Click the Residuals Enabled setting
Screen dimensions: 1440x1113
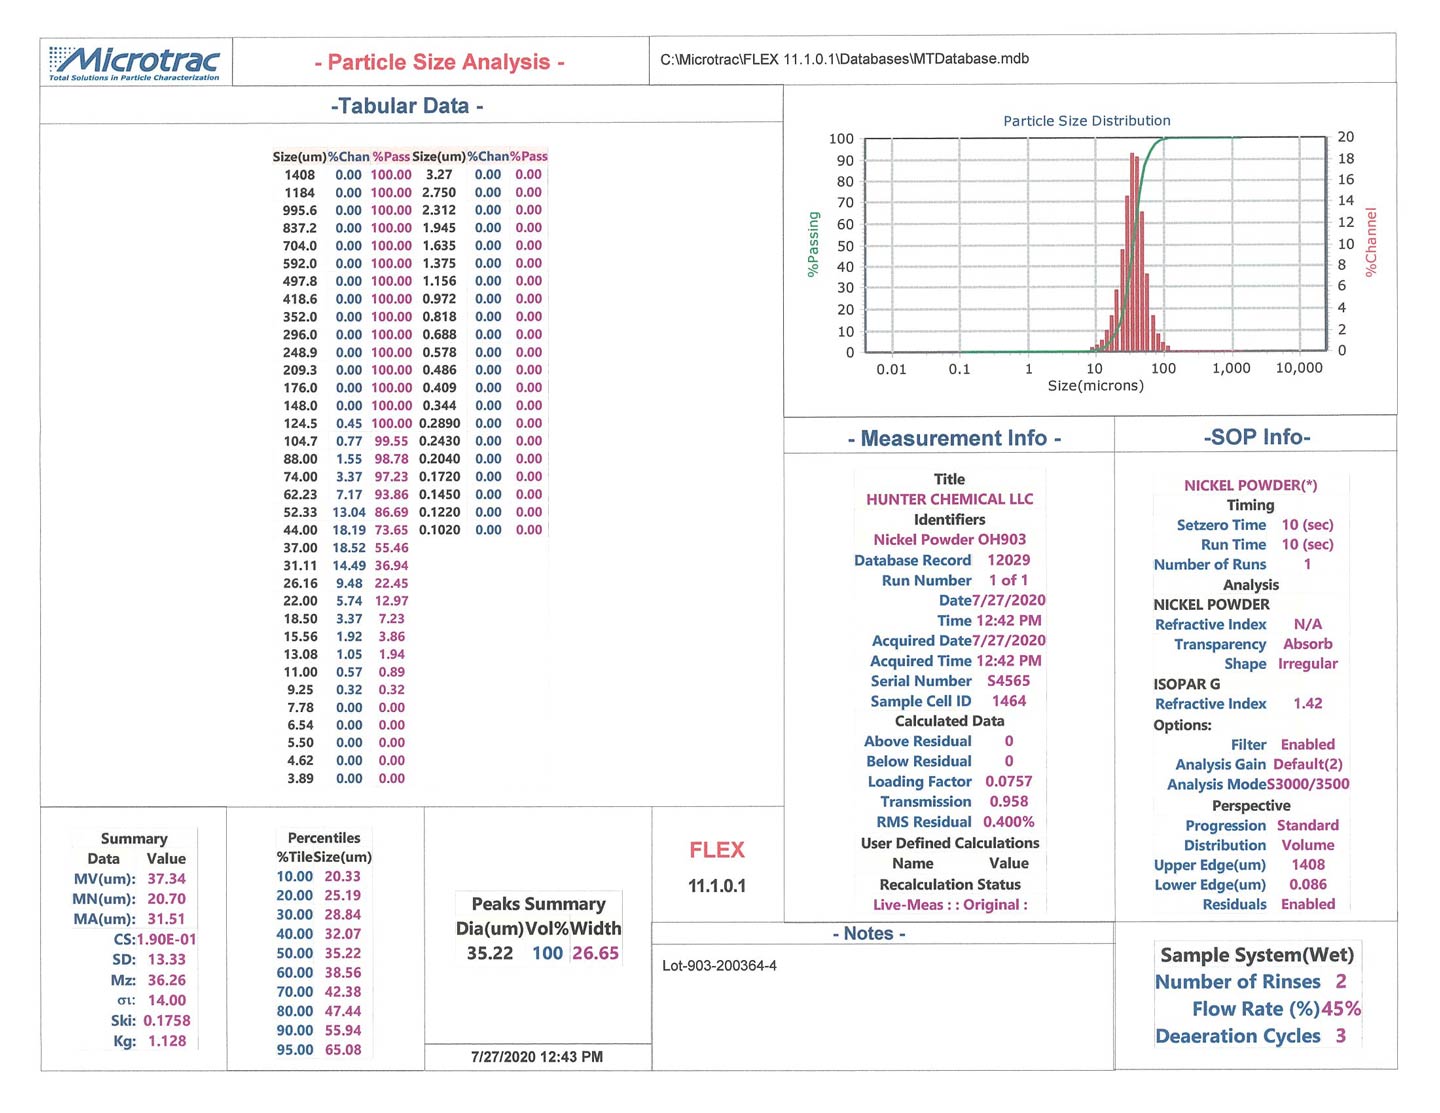(x=1307, y=904)
